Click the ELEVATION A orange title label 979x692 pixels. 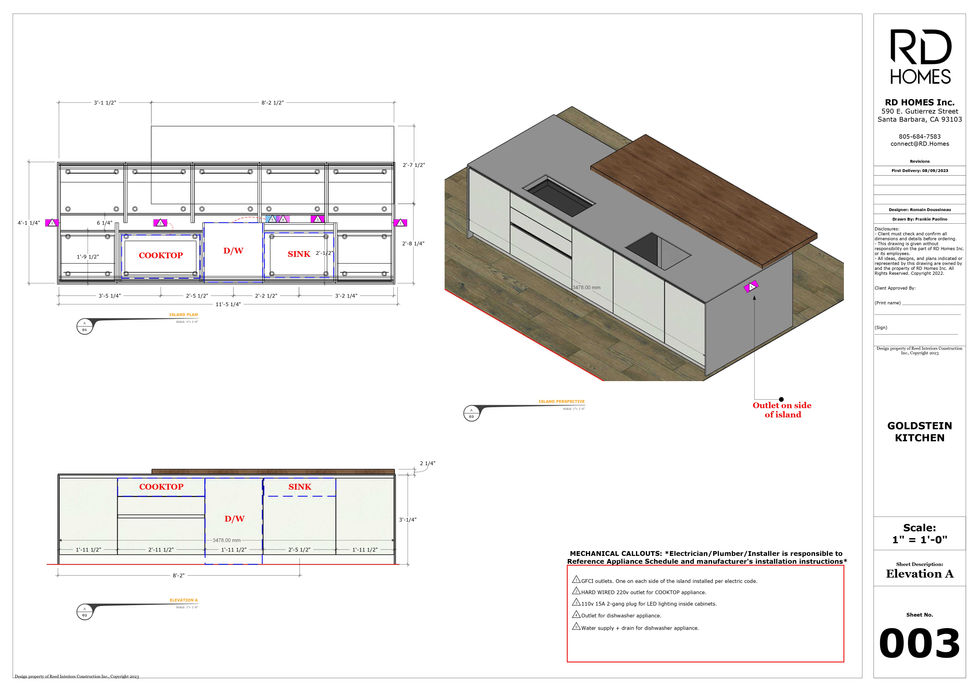click(184, 600)
